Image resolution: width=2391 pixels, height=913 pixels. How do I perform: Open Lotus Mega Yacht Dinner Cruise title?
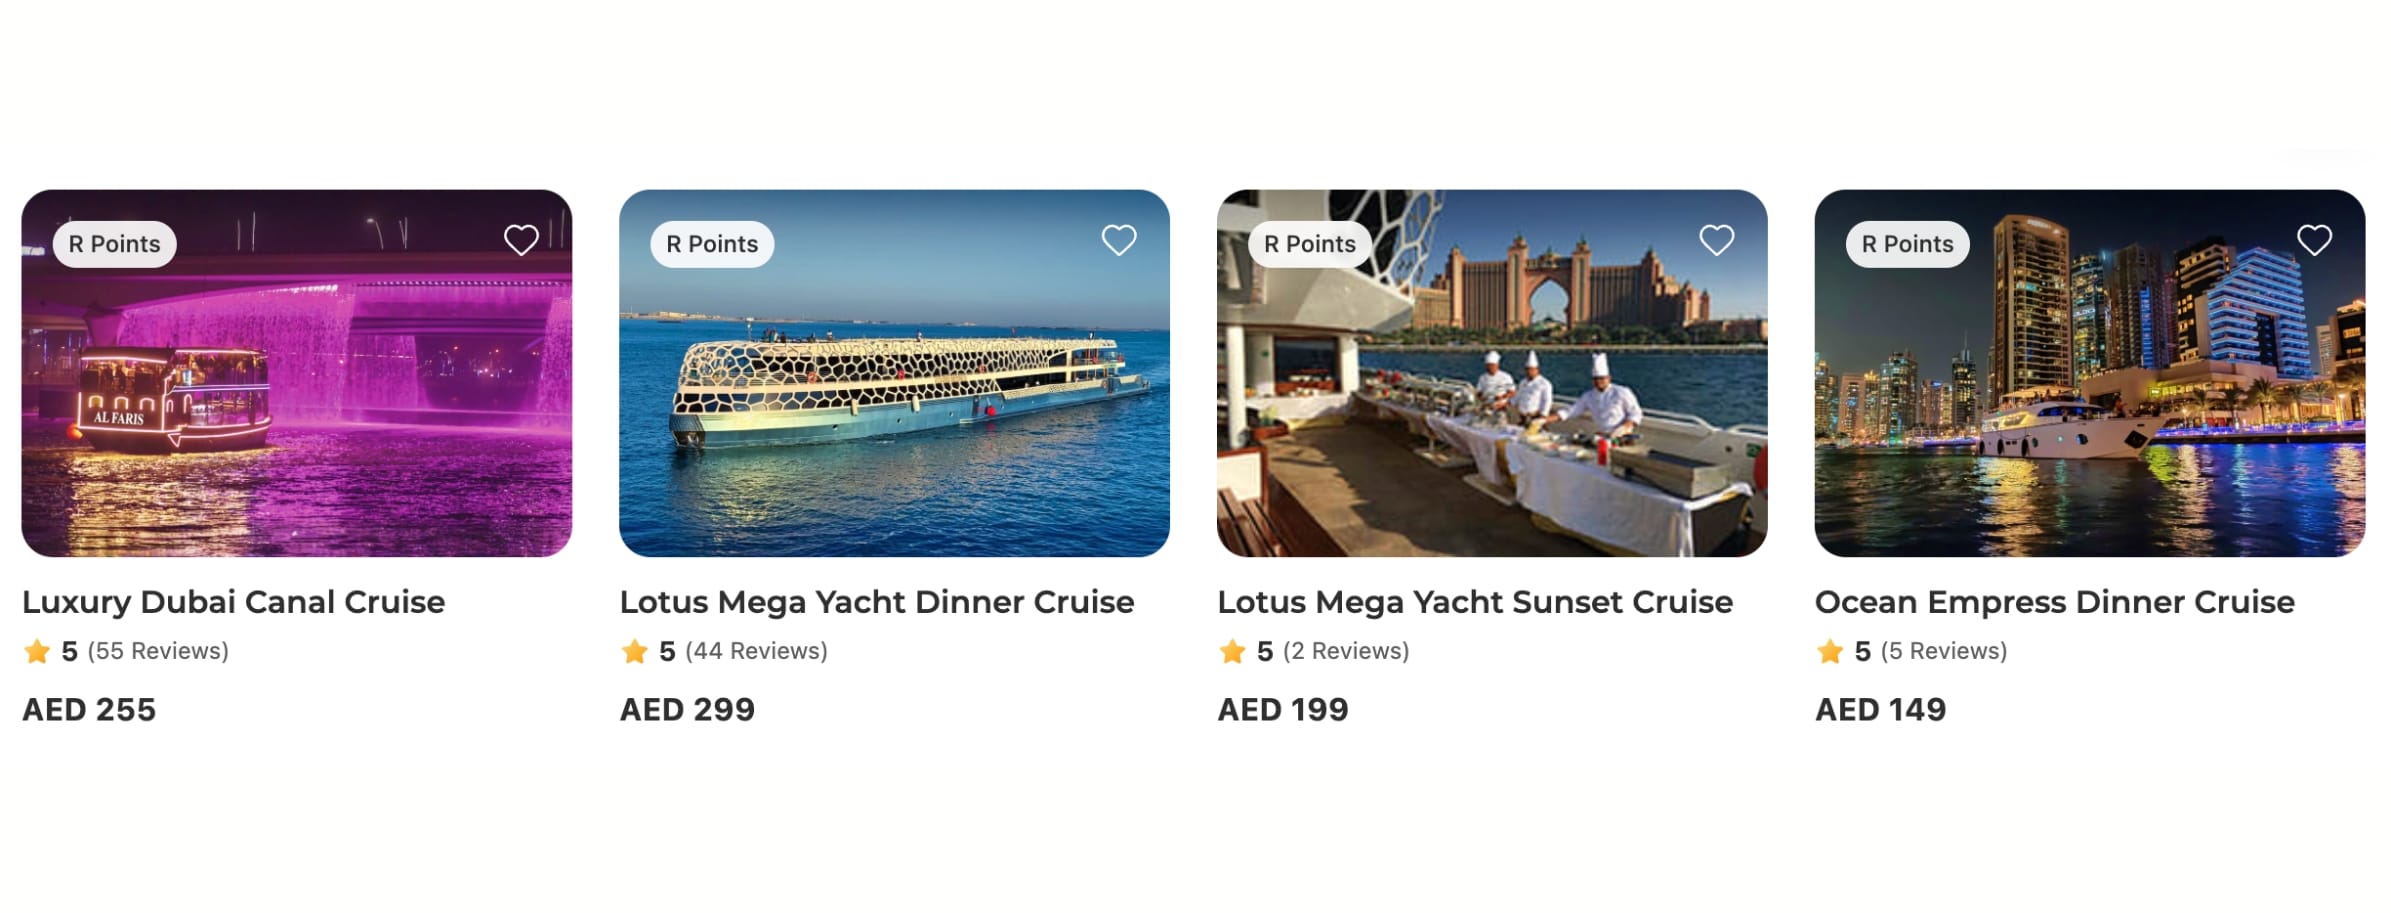tap(876, 602)
